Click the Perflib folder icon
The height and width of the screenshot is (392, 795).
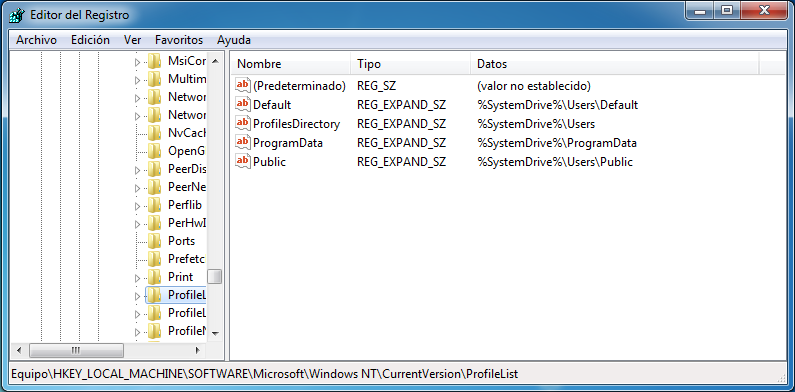155,205
